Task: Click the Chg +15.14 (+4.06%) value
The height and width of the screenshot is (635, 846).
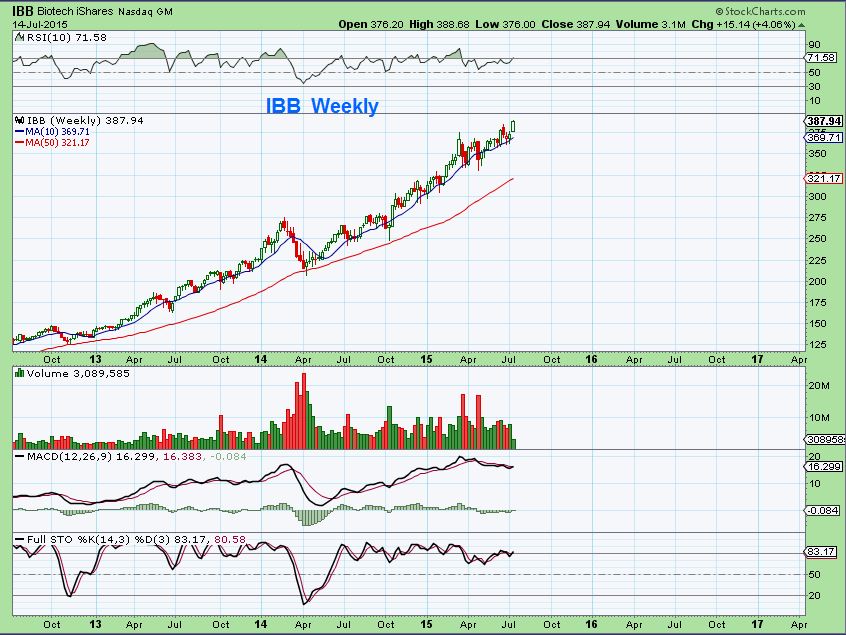Action: [x=743, y=24]
